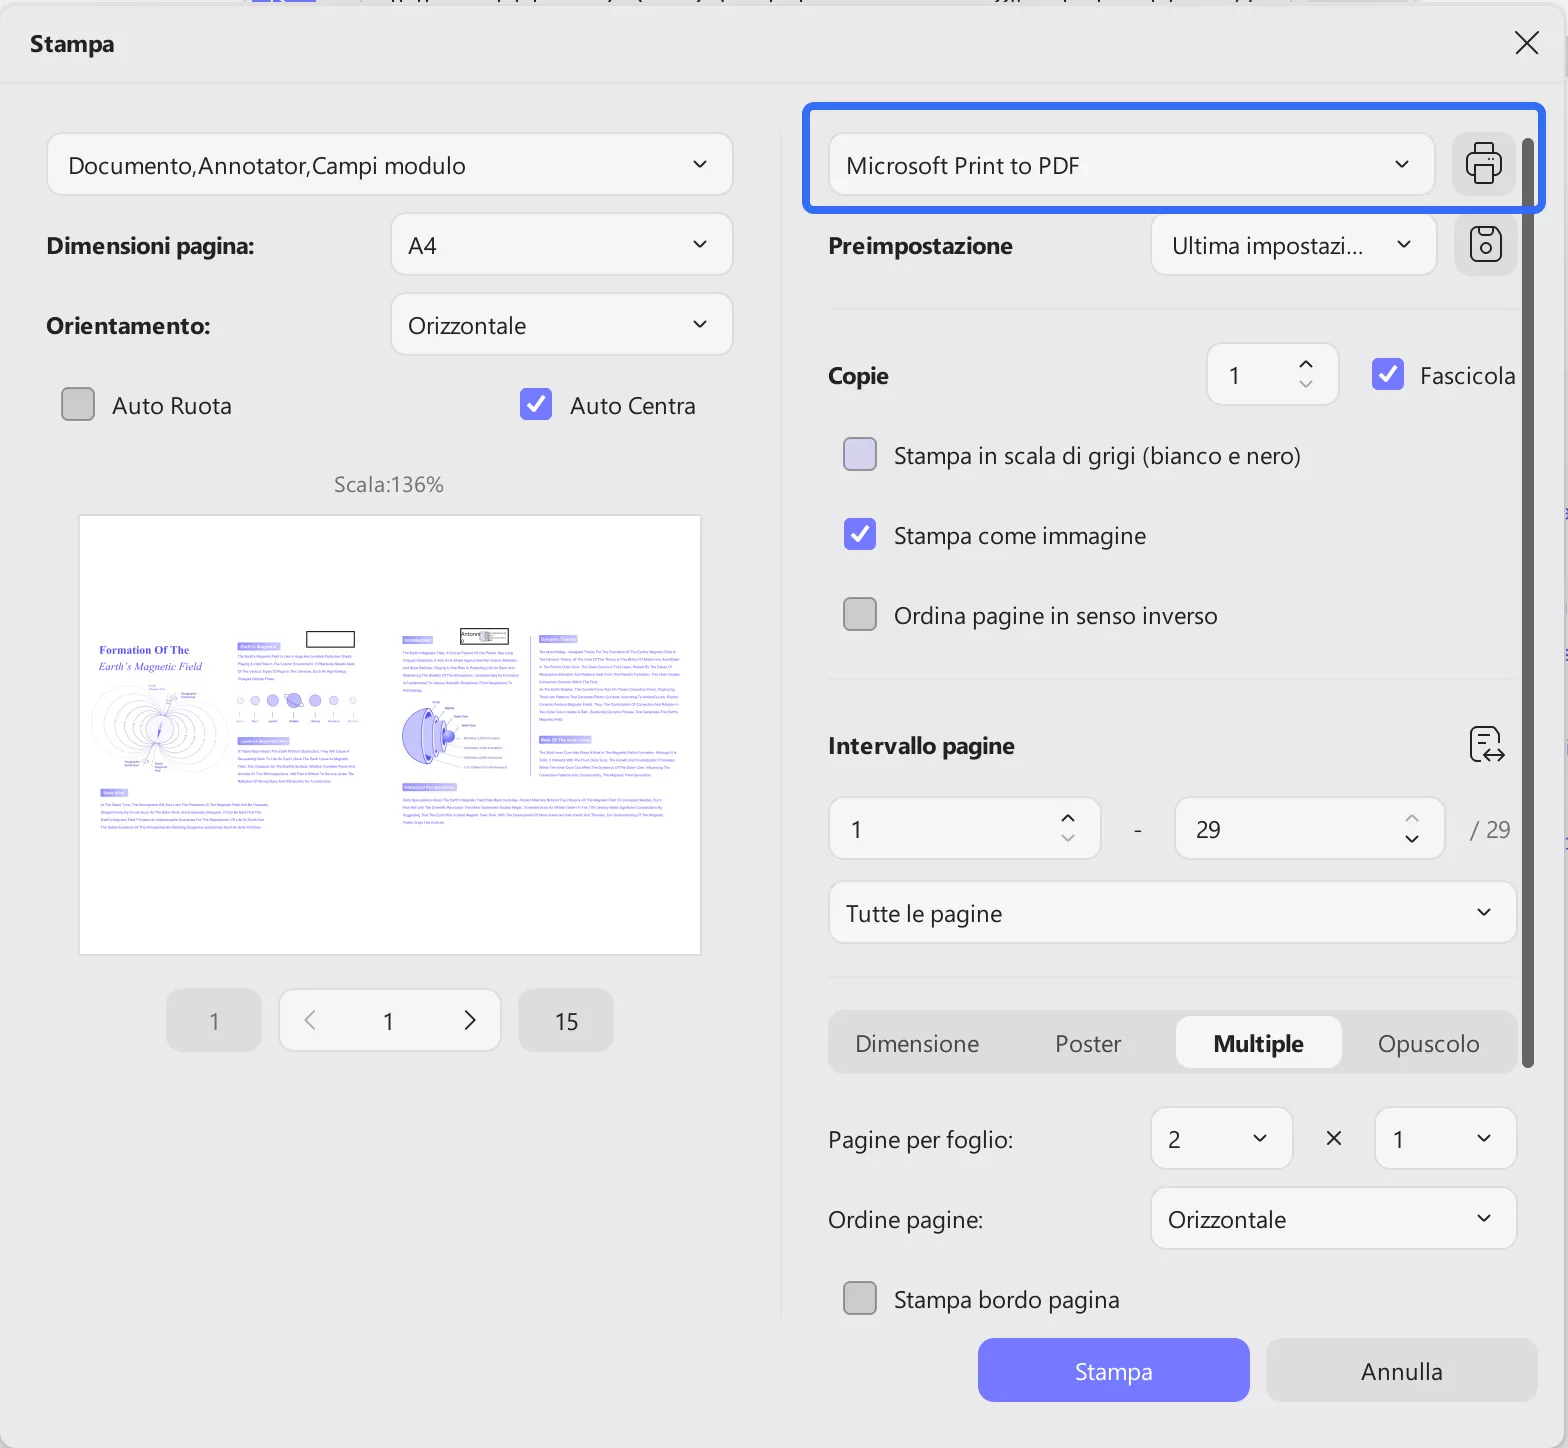Viewport: 1568px width, 1448px height.
Task: Click the Annulla button
Action: pos(1401,1371)
